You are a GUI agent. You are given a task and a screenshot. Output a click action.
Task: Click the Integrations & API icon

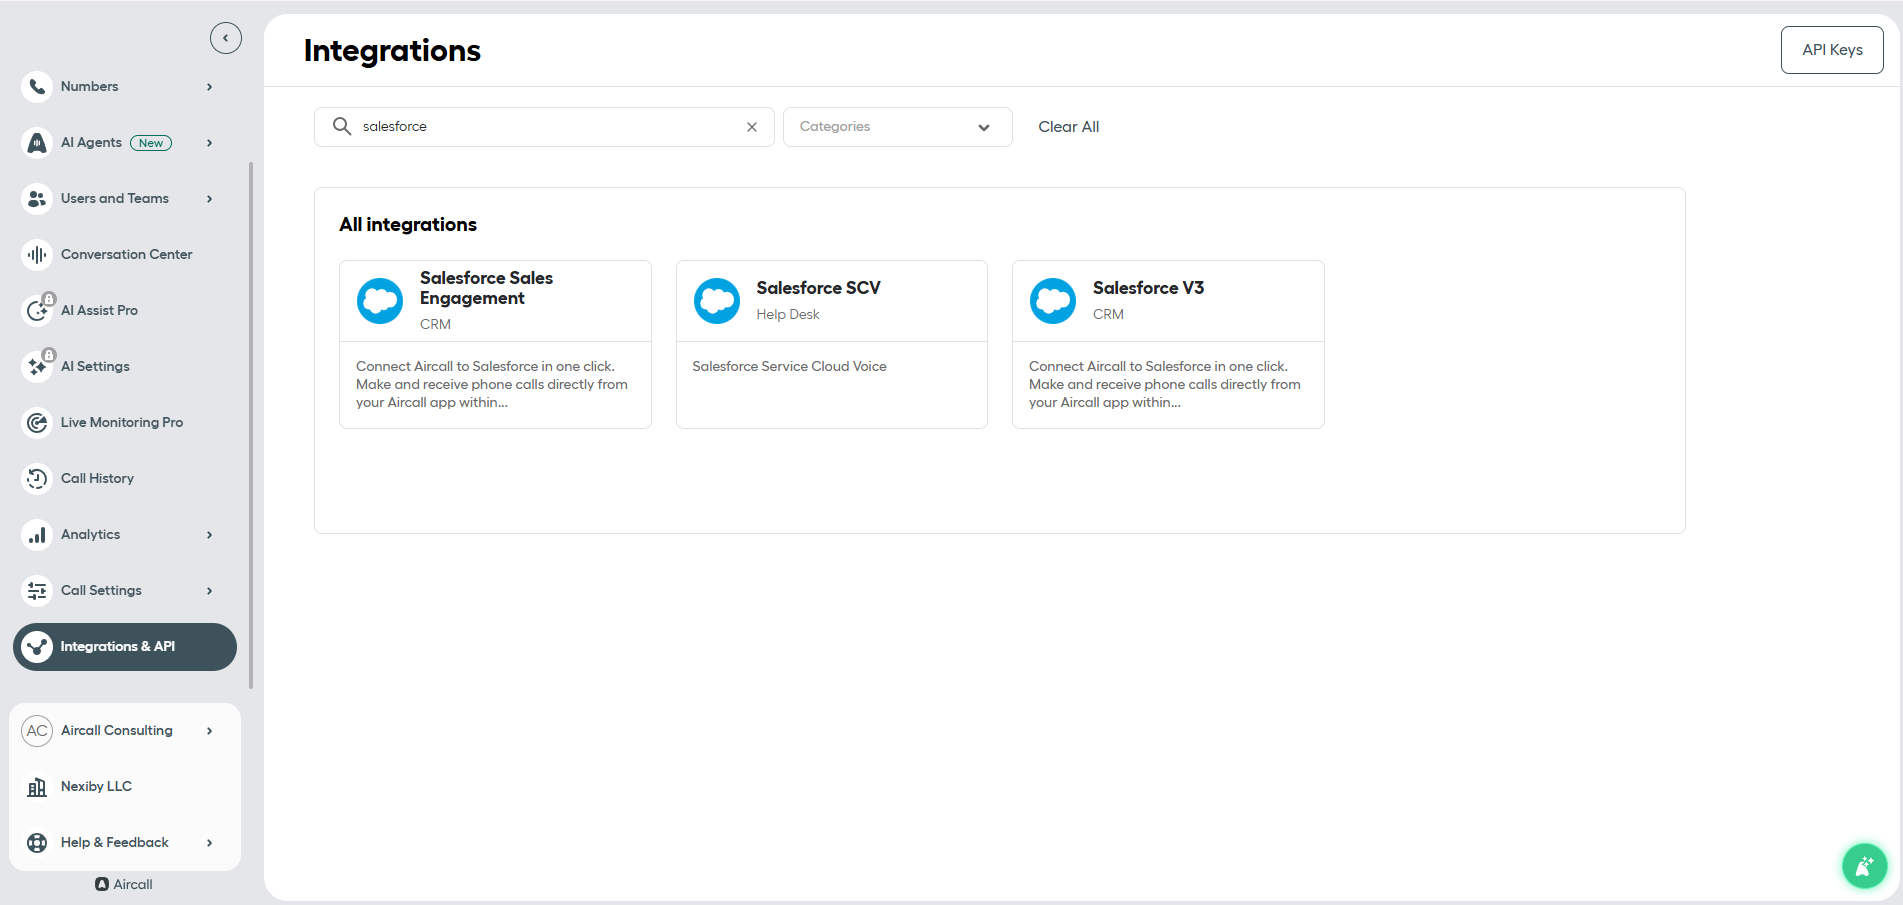[x=37, y=647]
